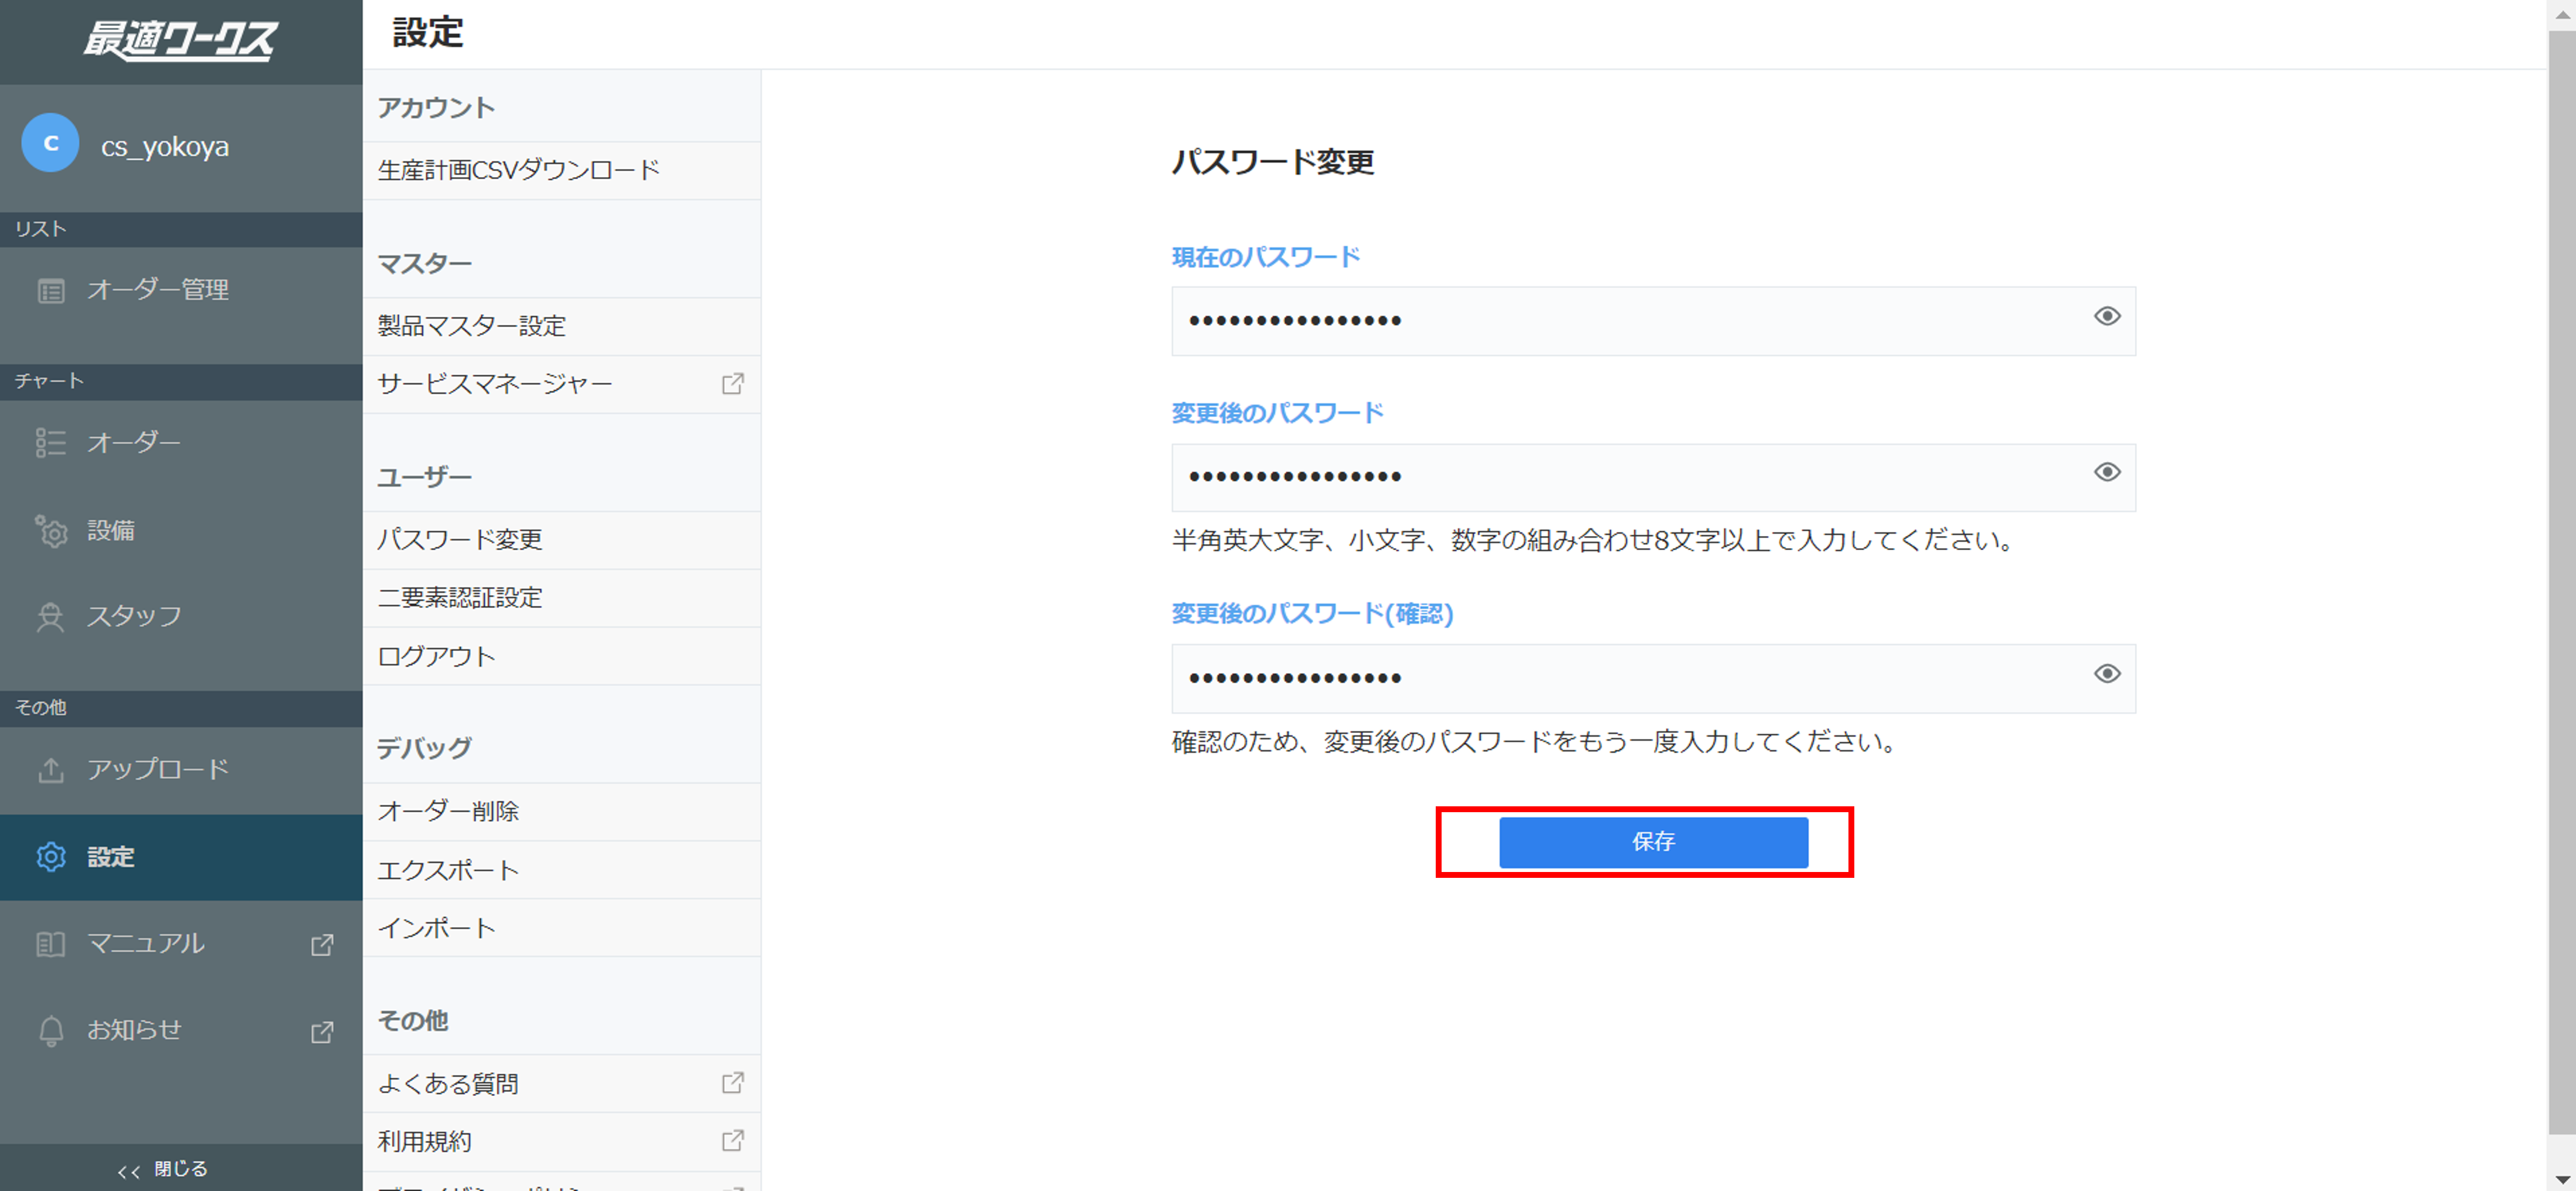Image resolution: width=2576 pixels, height=1191 pixels.
Task: Click external link icon beside サービスマネージャー
Action: [733, 384]
